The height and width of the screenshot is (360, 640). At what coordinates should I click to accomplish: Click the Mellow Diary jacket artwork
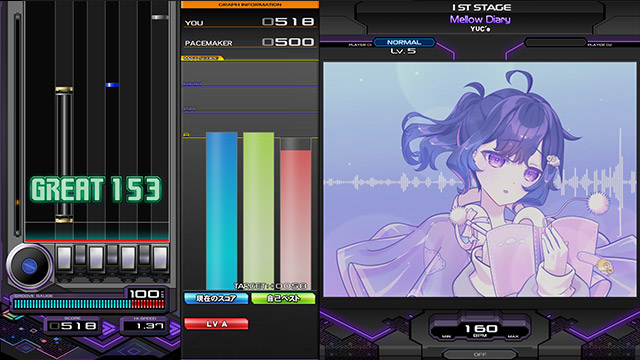point(480,180)
